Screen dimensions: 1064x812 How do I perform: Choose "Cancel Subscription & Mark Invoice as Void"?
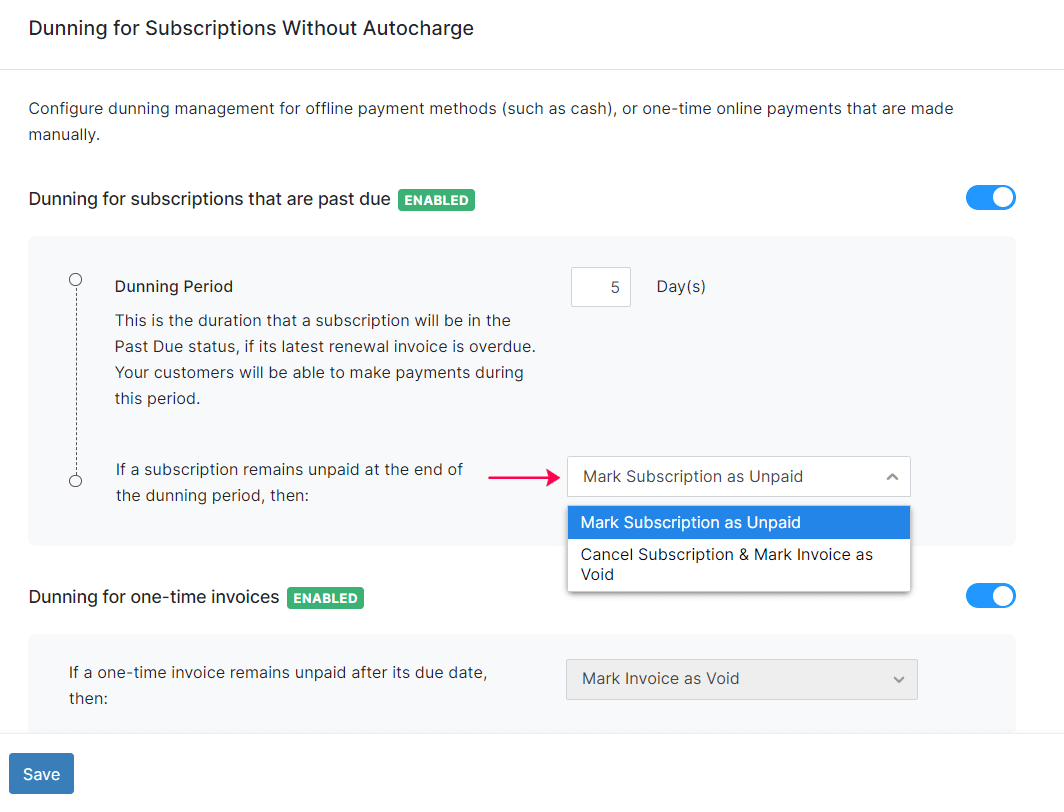click(738, 564)
